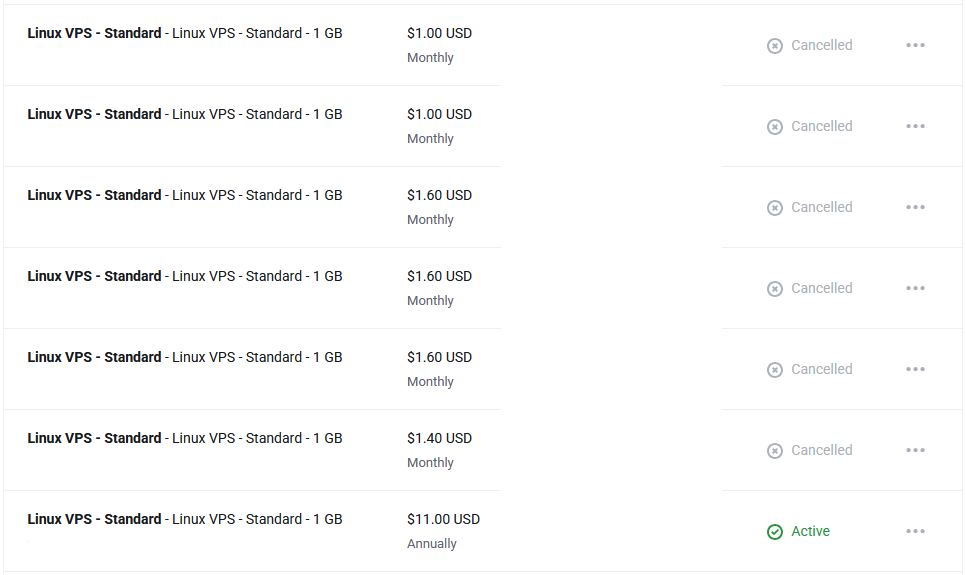Click the ellipsis icon on the last $1.60 USD row

click(x=915, y=369)
